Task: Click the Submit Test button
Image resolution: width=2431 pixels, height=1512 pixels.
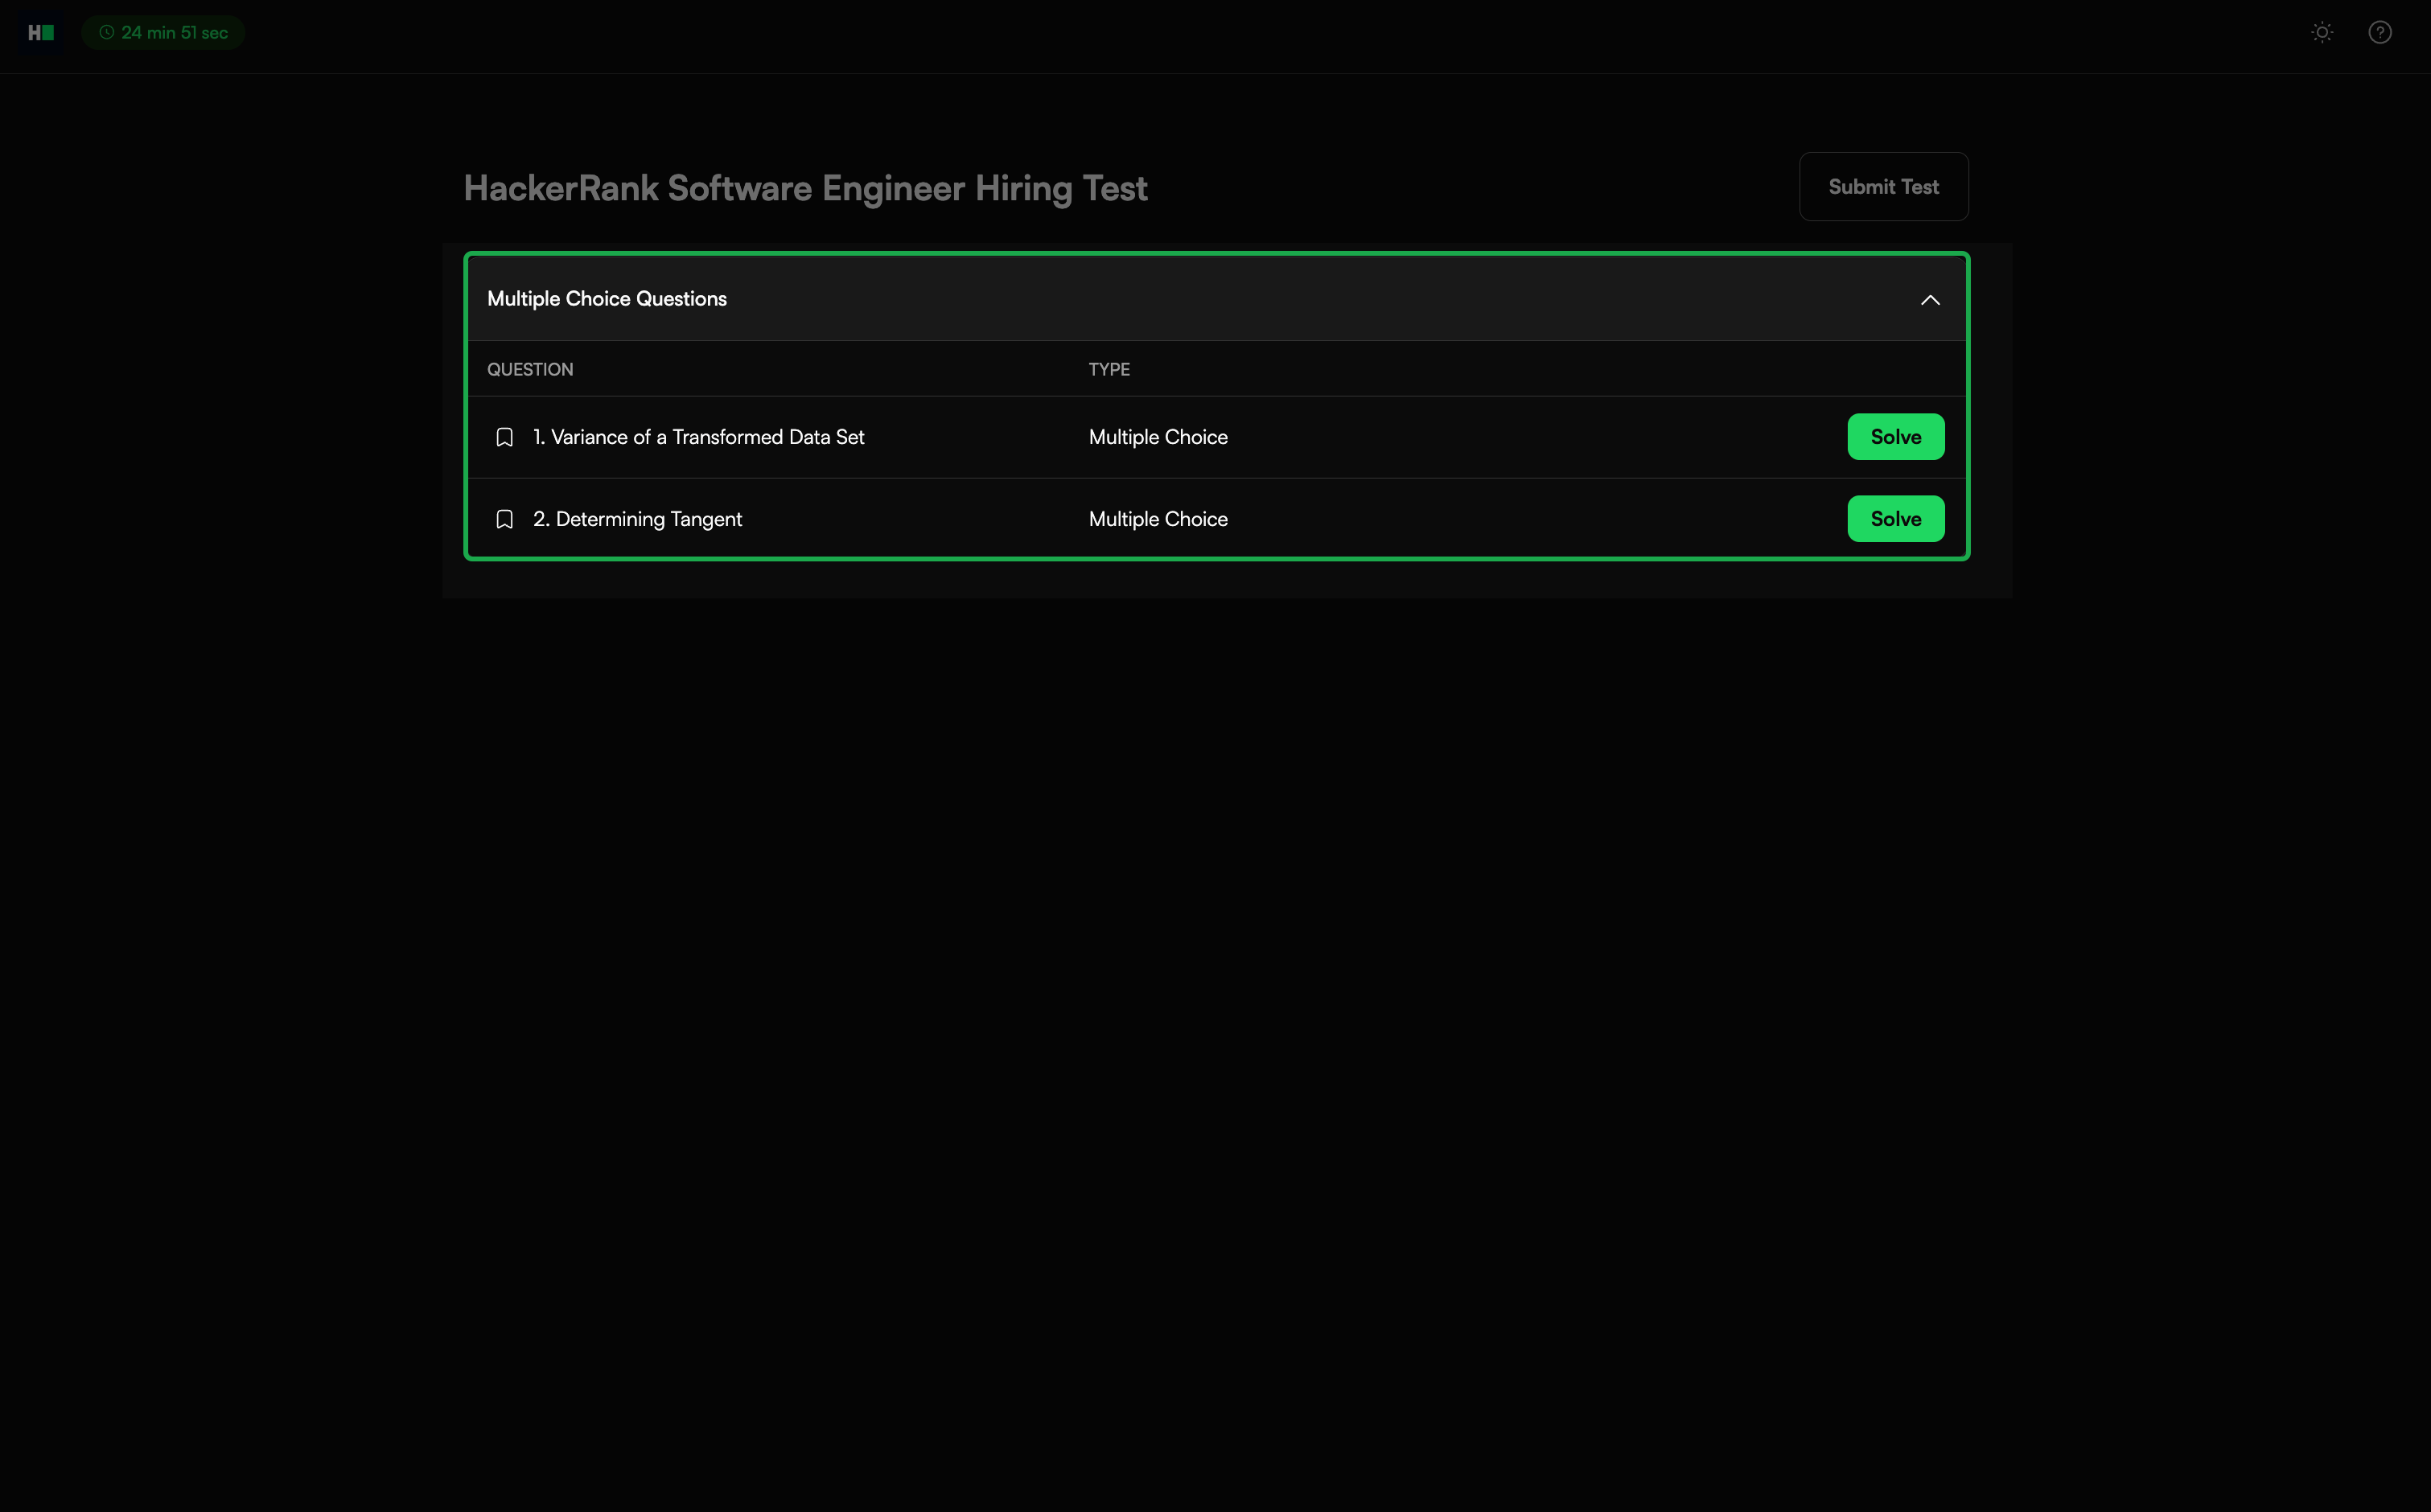Action: tap(1883, 187)
